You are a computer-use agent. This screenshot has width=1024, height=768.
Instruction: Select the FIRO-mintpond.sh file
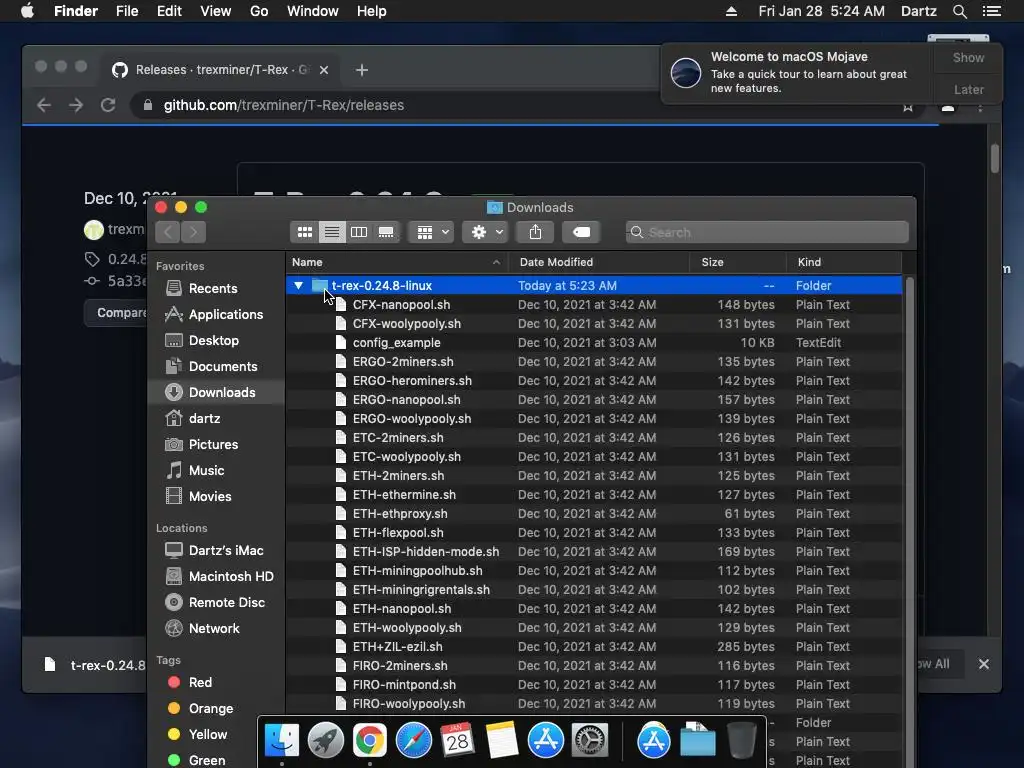[x=594, y=684]
